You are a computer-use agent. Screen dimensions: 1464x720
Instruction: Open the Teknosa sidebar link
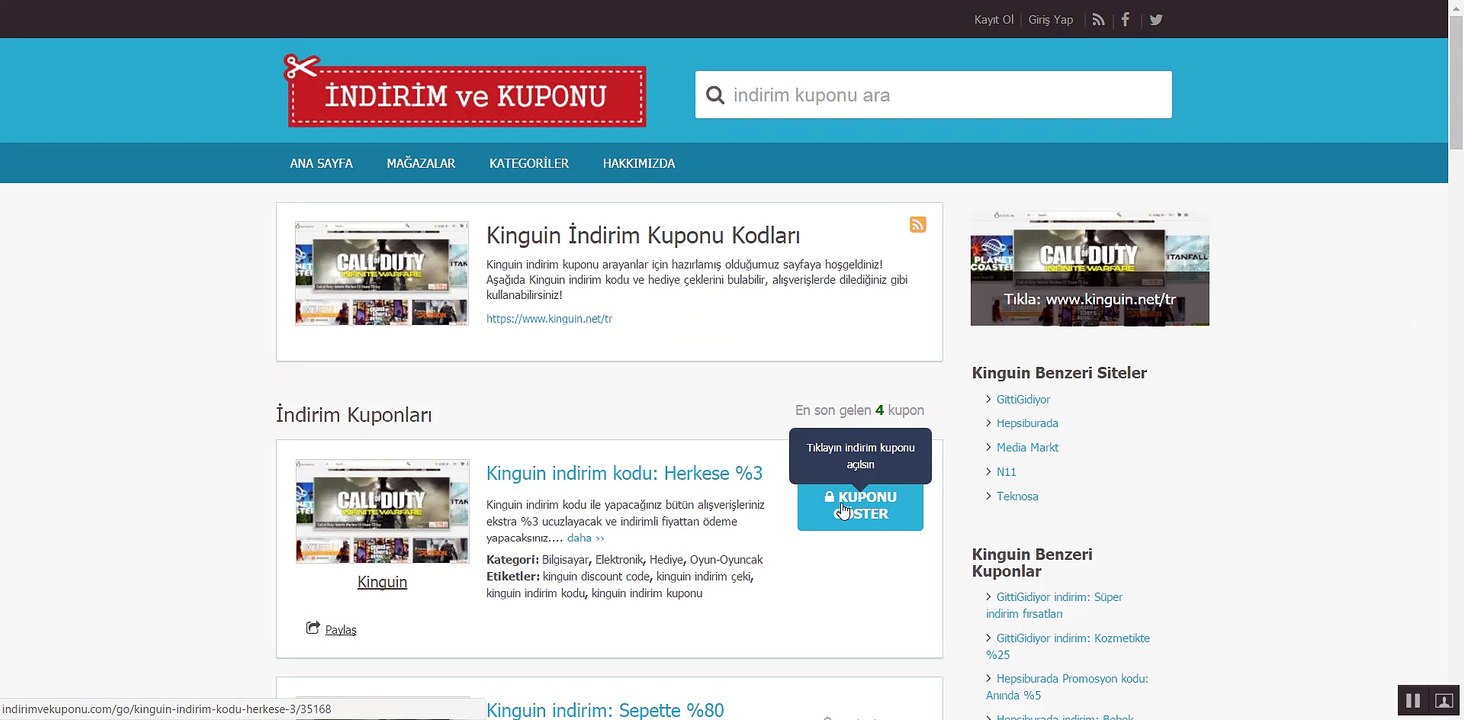point(1017,496)
